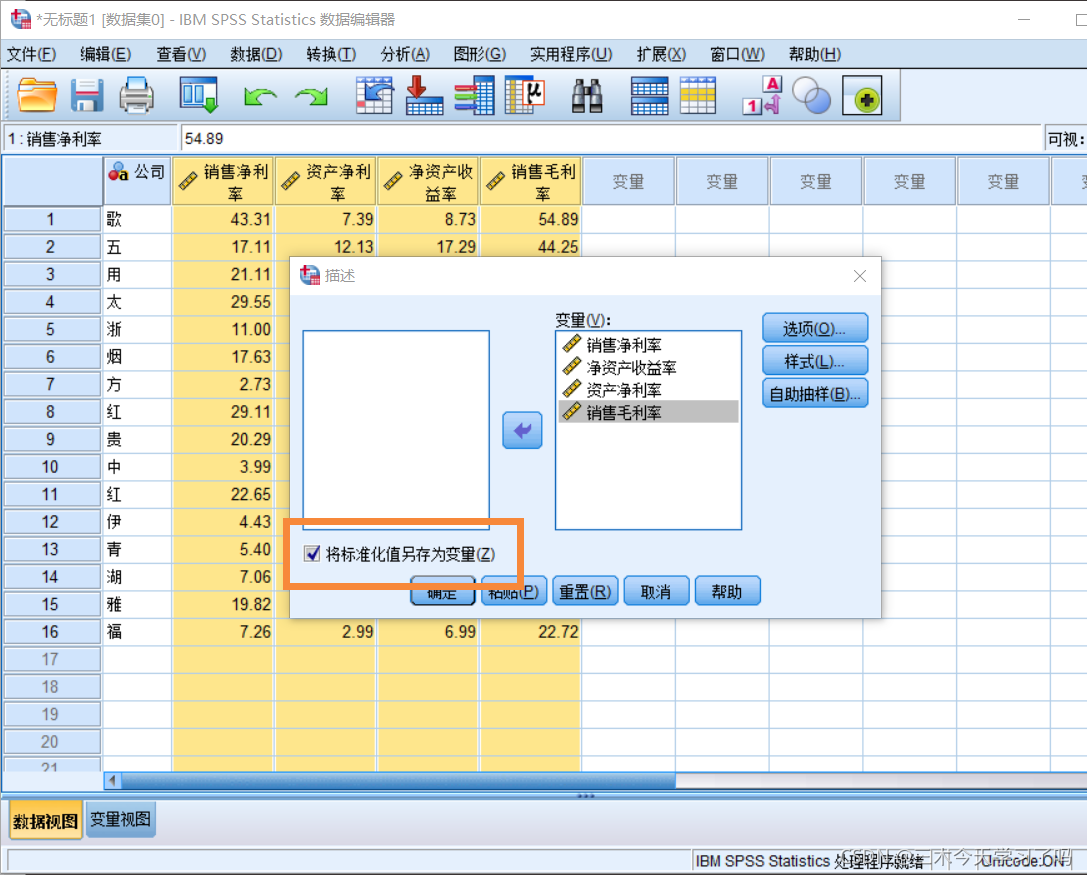Select row header number 16
The width and height of the screenshot is (1087, 875).
coord(51,632)
